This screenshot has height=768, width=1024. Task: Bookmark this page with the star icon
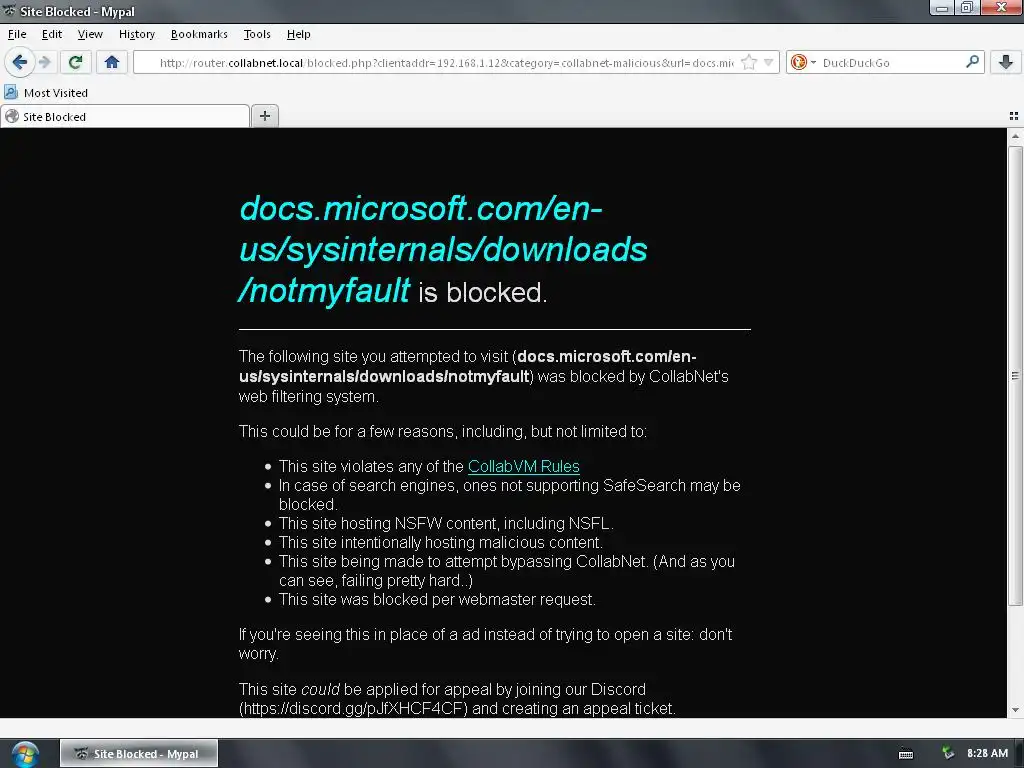[x=749, y=63]
